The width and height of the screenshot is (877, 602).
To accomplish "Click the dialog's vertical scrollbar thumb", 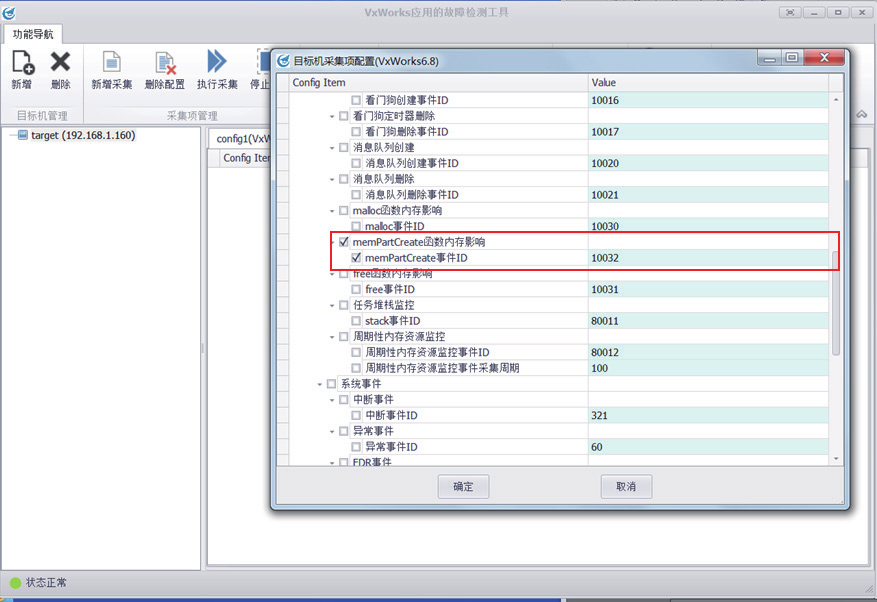I will pos(836,300).
